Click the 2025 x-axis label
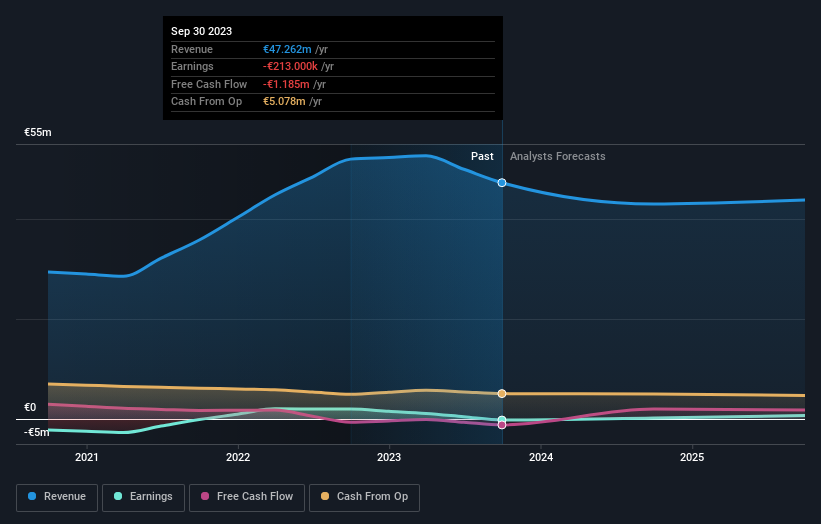 [x=692, y=457]
